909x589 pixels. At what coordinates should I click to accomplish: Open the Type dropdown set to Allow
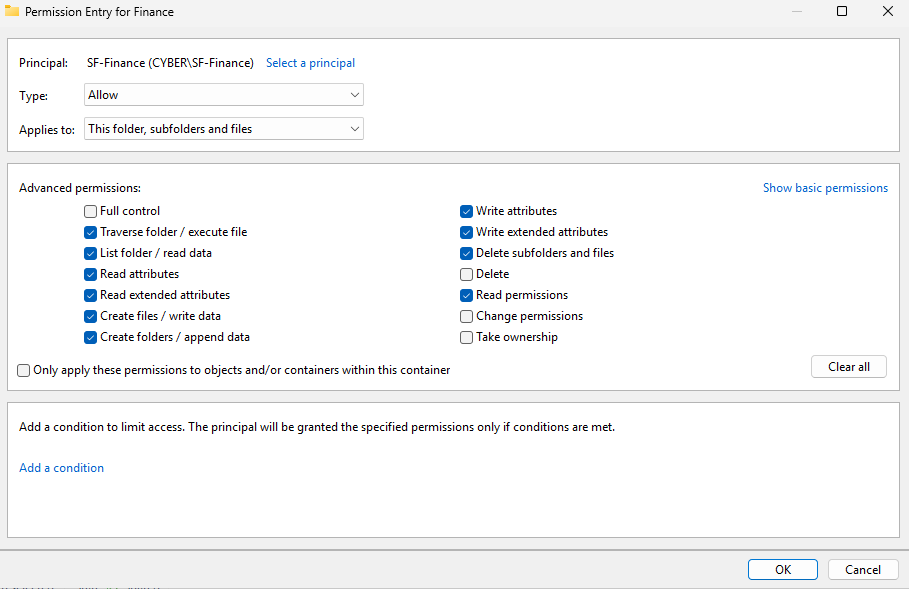pyautogui.click(x=224, y=95)
